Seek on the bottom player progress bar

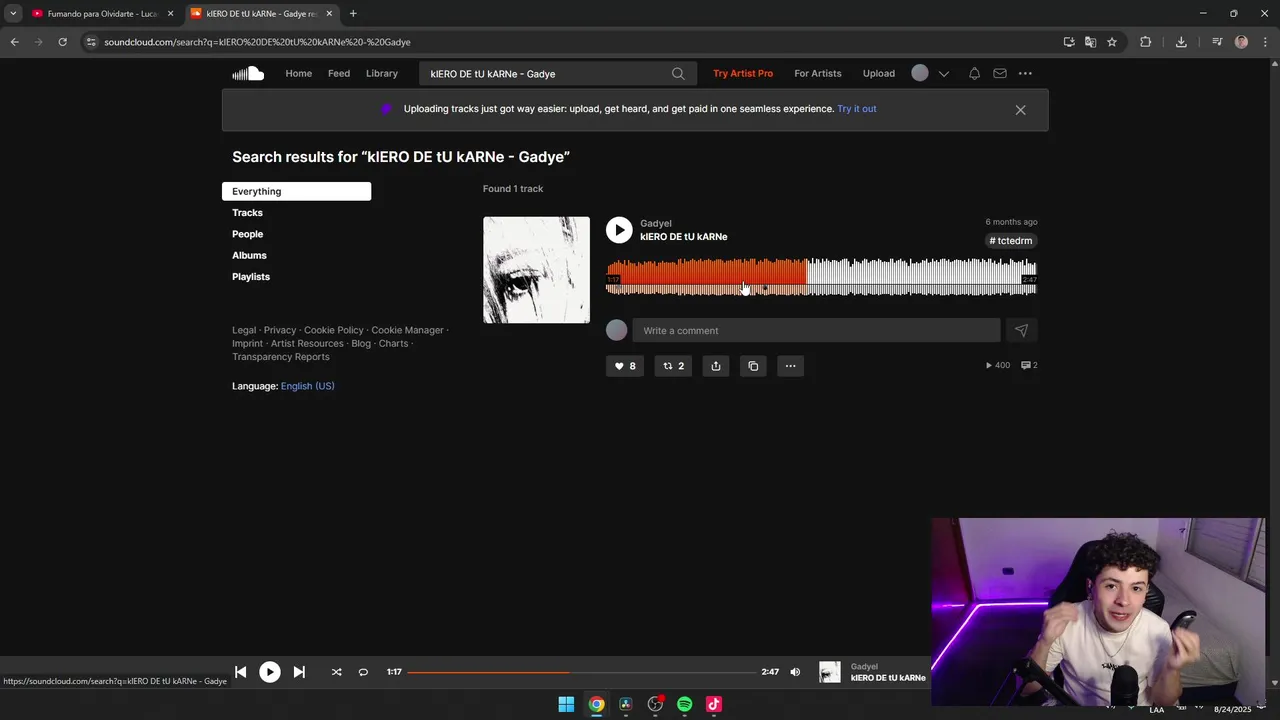581,672
